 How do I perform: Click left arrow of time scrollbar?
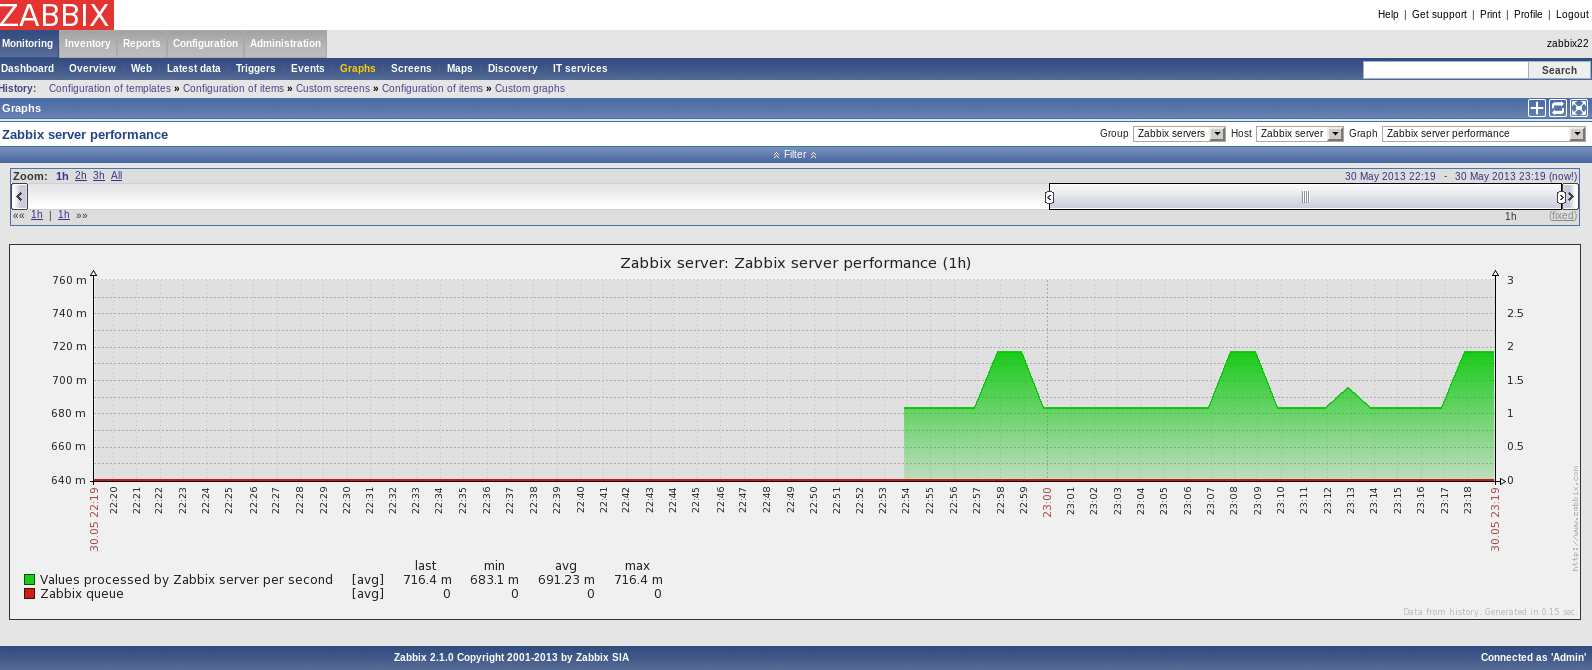click(20, 196)
